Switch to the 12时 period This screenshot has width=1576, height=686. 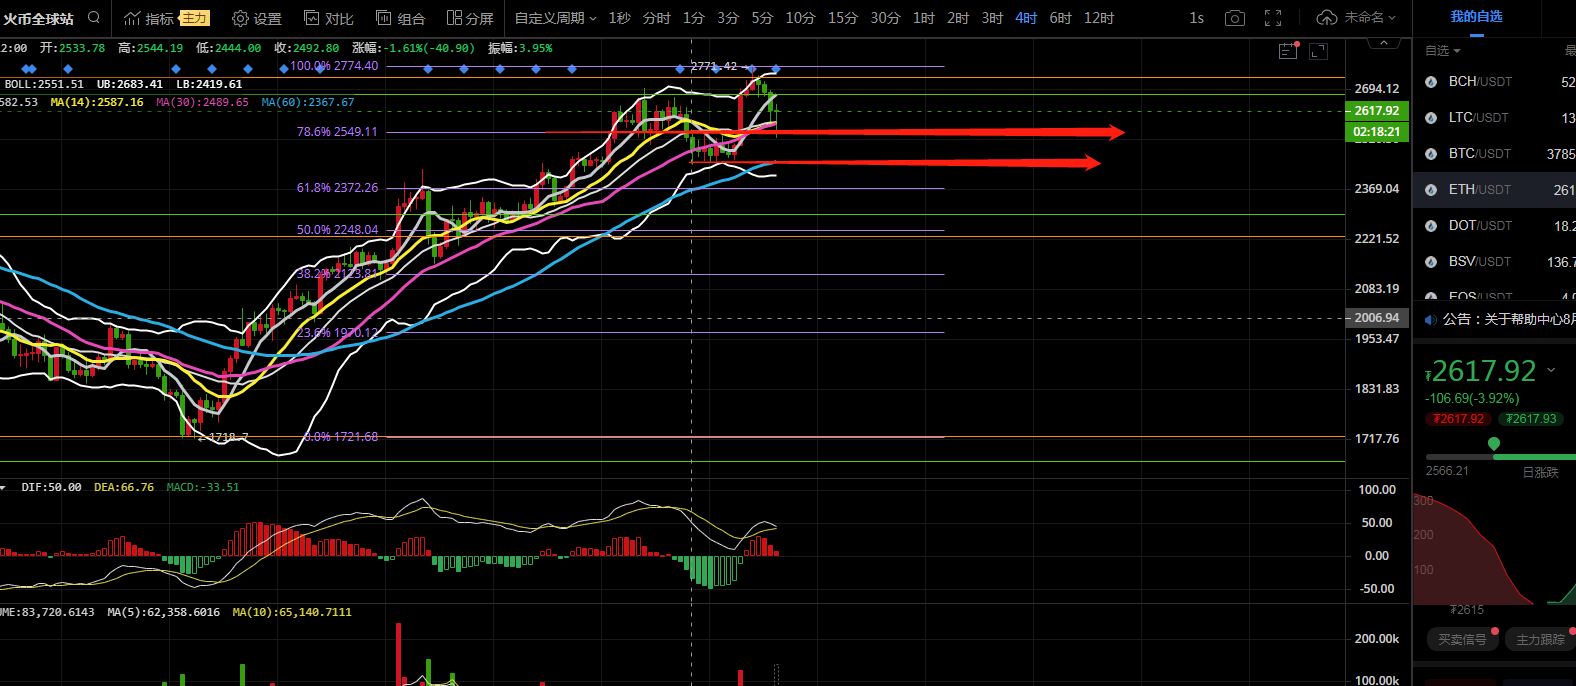[x=1098, y=18]
